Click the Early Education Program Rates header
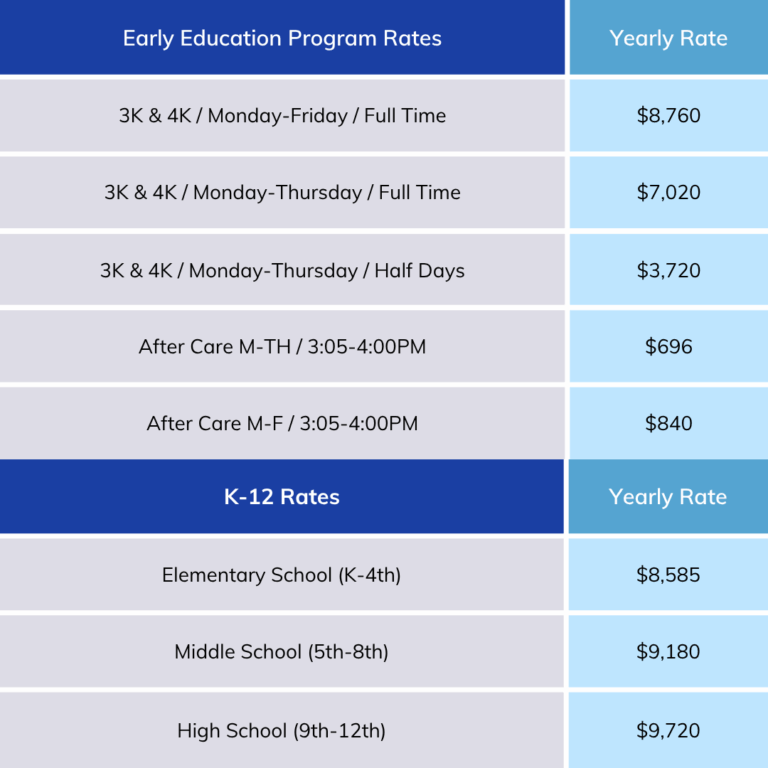Screen dimensions: 768x768 click(x=282, y=39)
